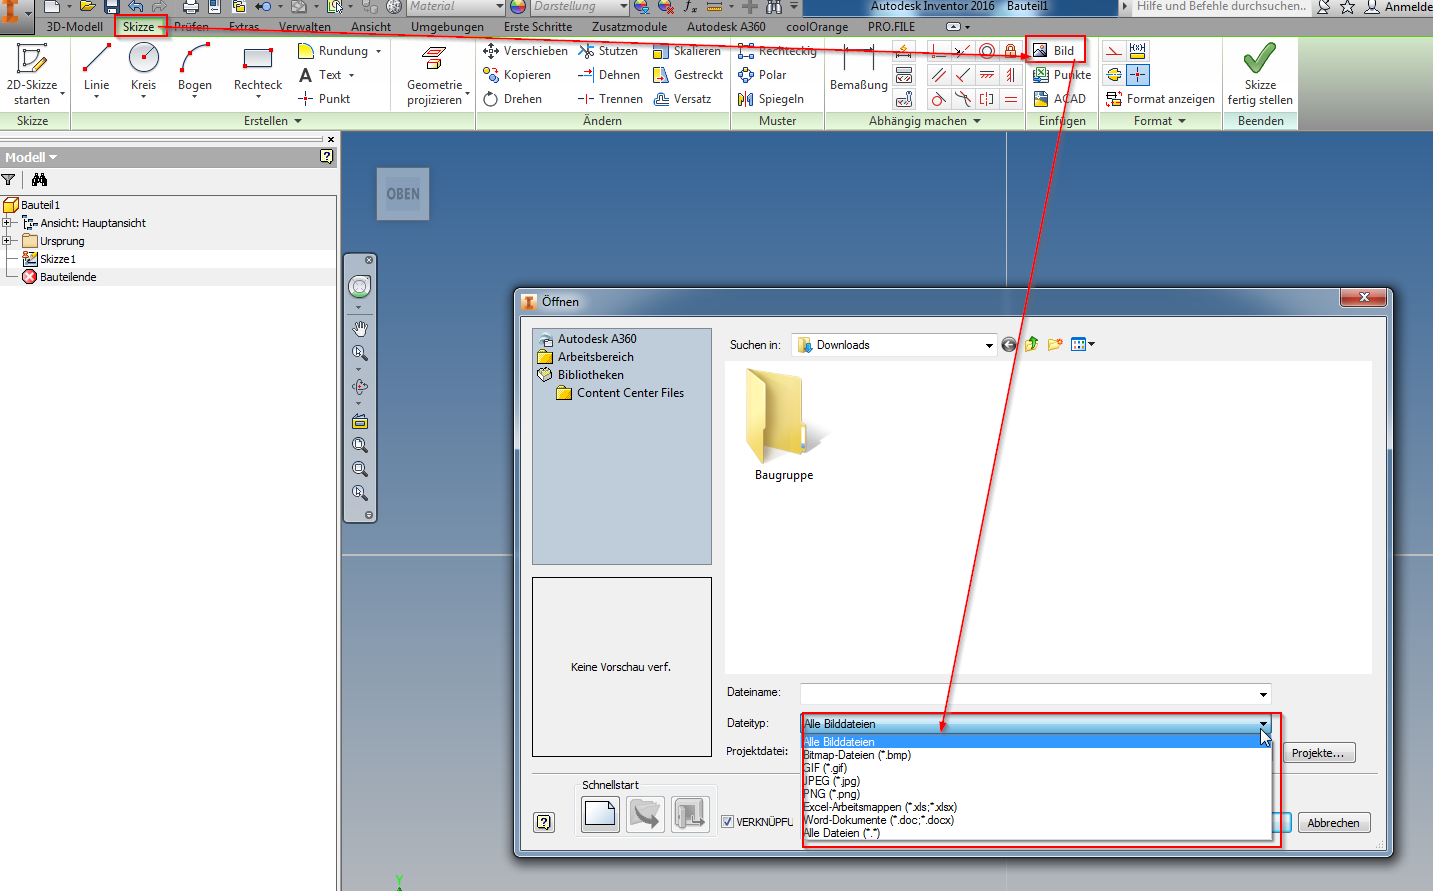
Task: Insert an image with Bild
Action: pyautogui.click(x=1054, y=51)
